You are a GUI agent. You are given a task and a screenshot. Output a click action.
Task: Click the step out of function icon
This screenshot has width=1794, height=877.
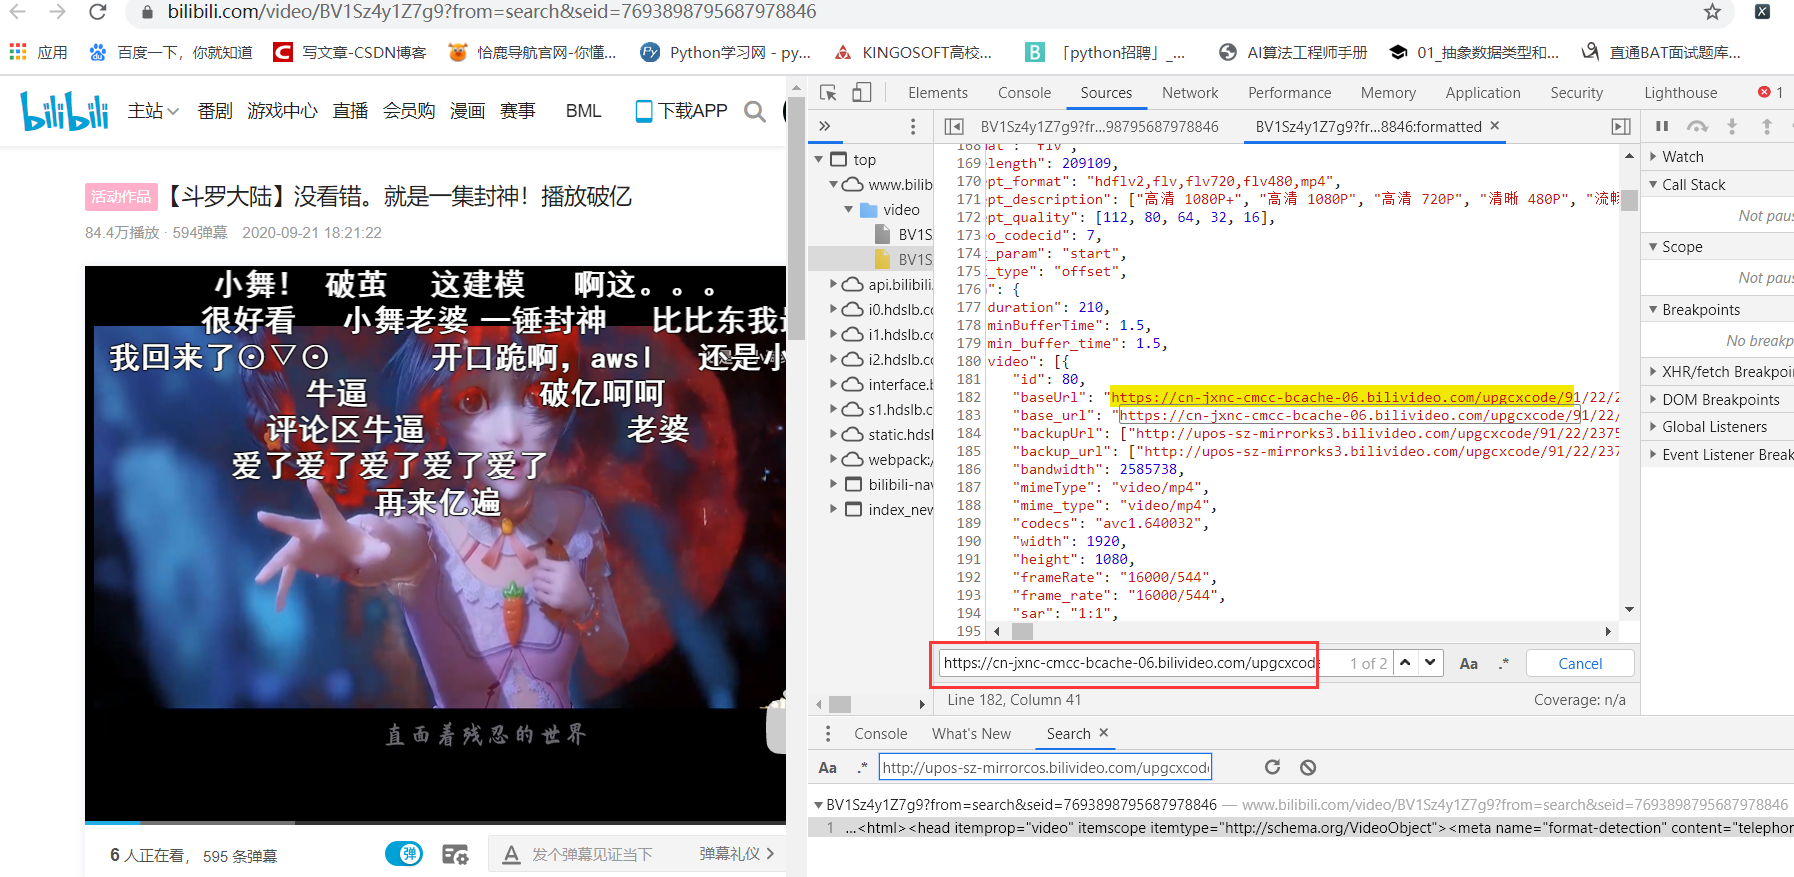coord(1767,126)
